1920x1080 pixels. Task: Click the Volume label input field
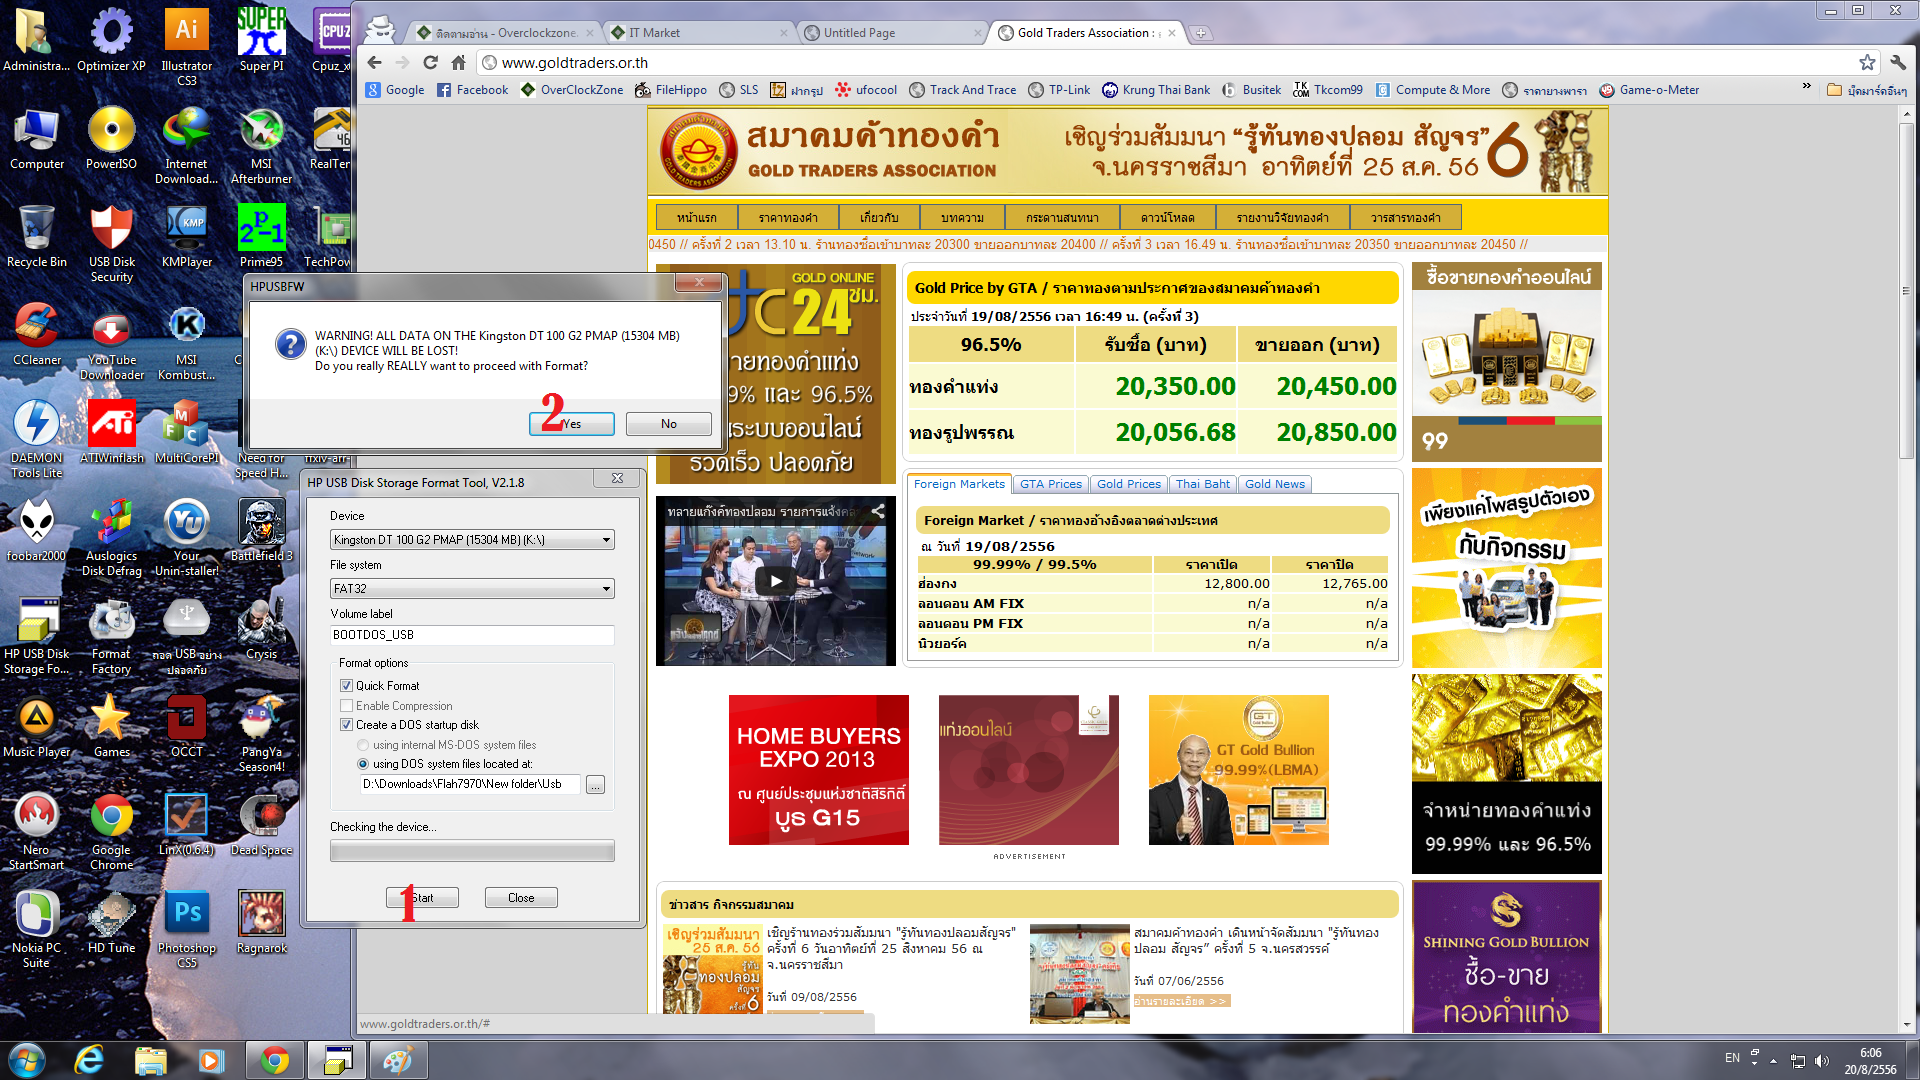[472, 635]
